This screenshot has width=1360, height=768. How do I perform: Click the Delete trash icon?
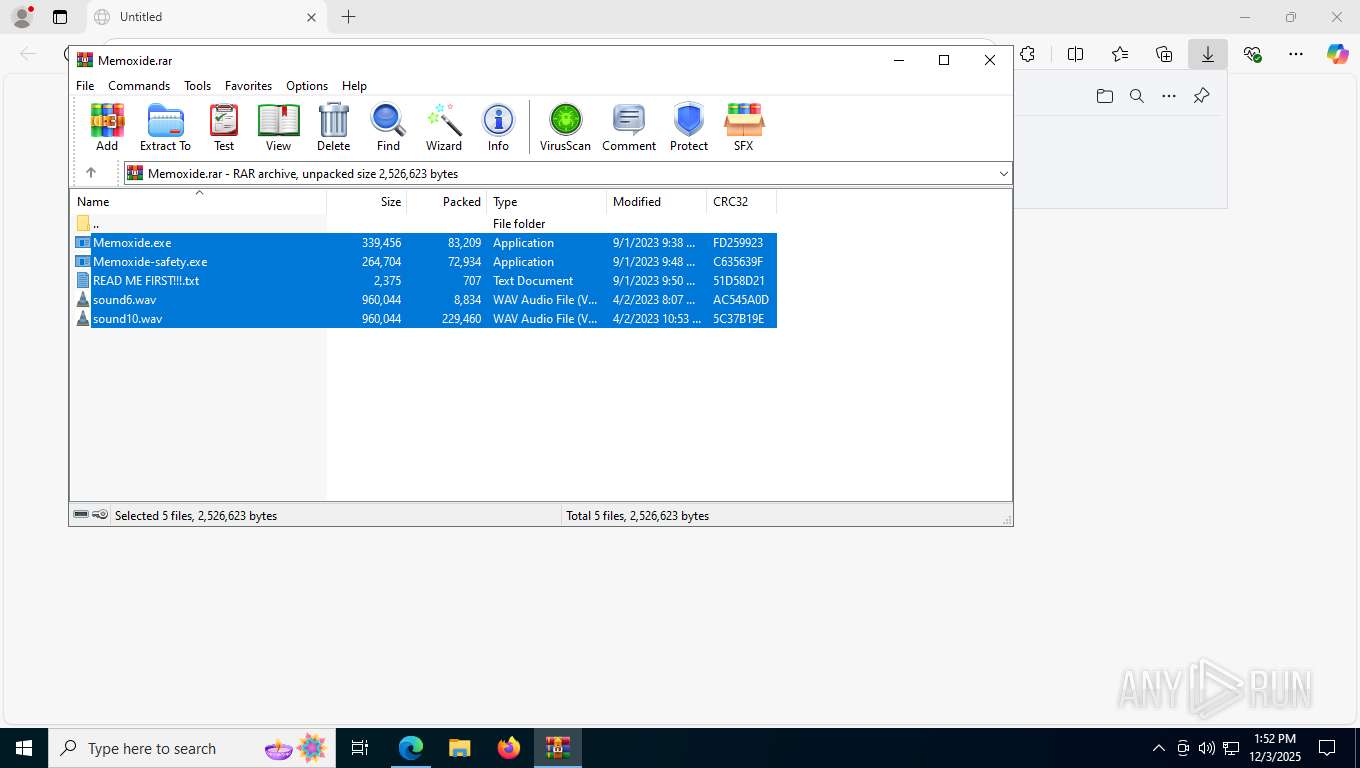[x=333, y=127]
